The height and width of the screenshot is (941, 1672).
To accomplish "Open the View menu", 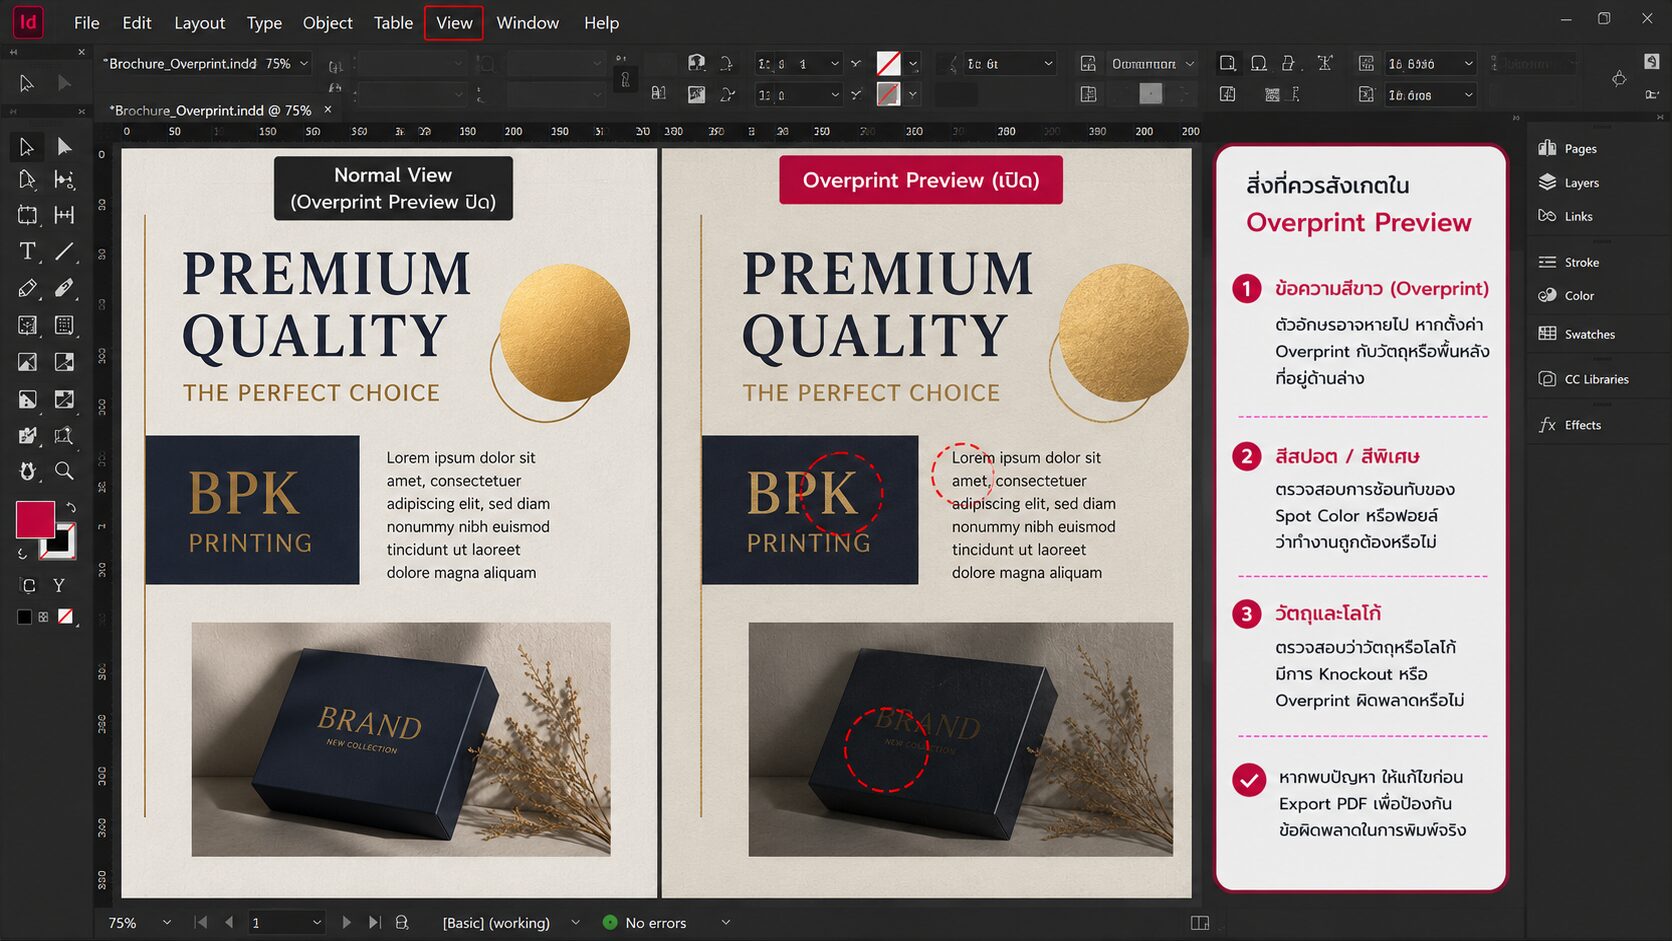I will 454,22.
